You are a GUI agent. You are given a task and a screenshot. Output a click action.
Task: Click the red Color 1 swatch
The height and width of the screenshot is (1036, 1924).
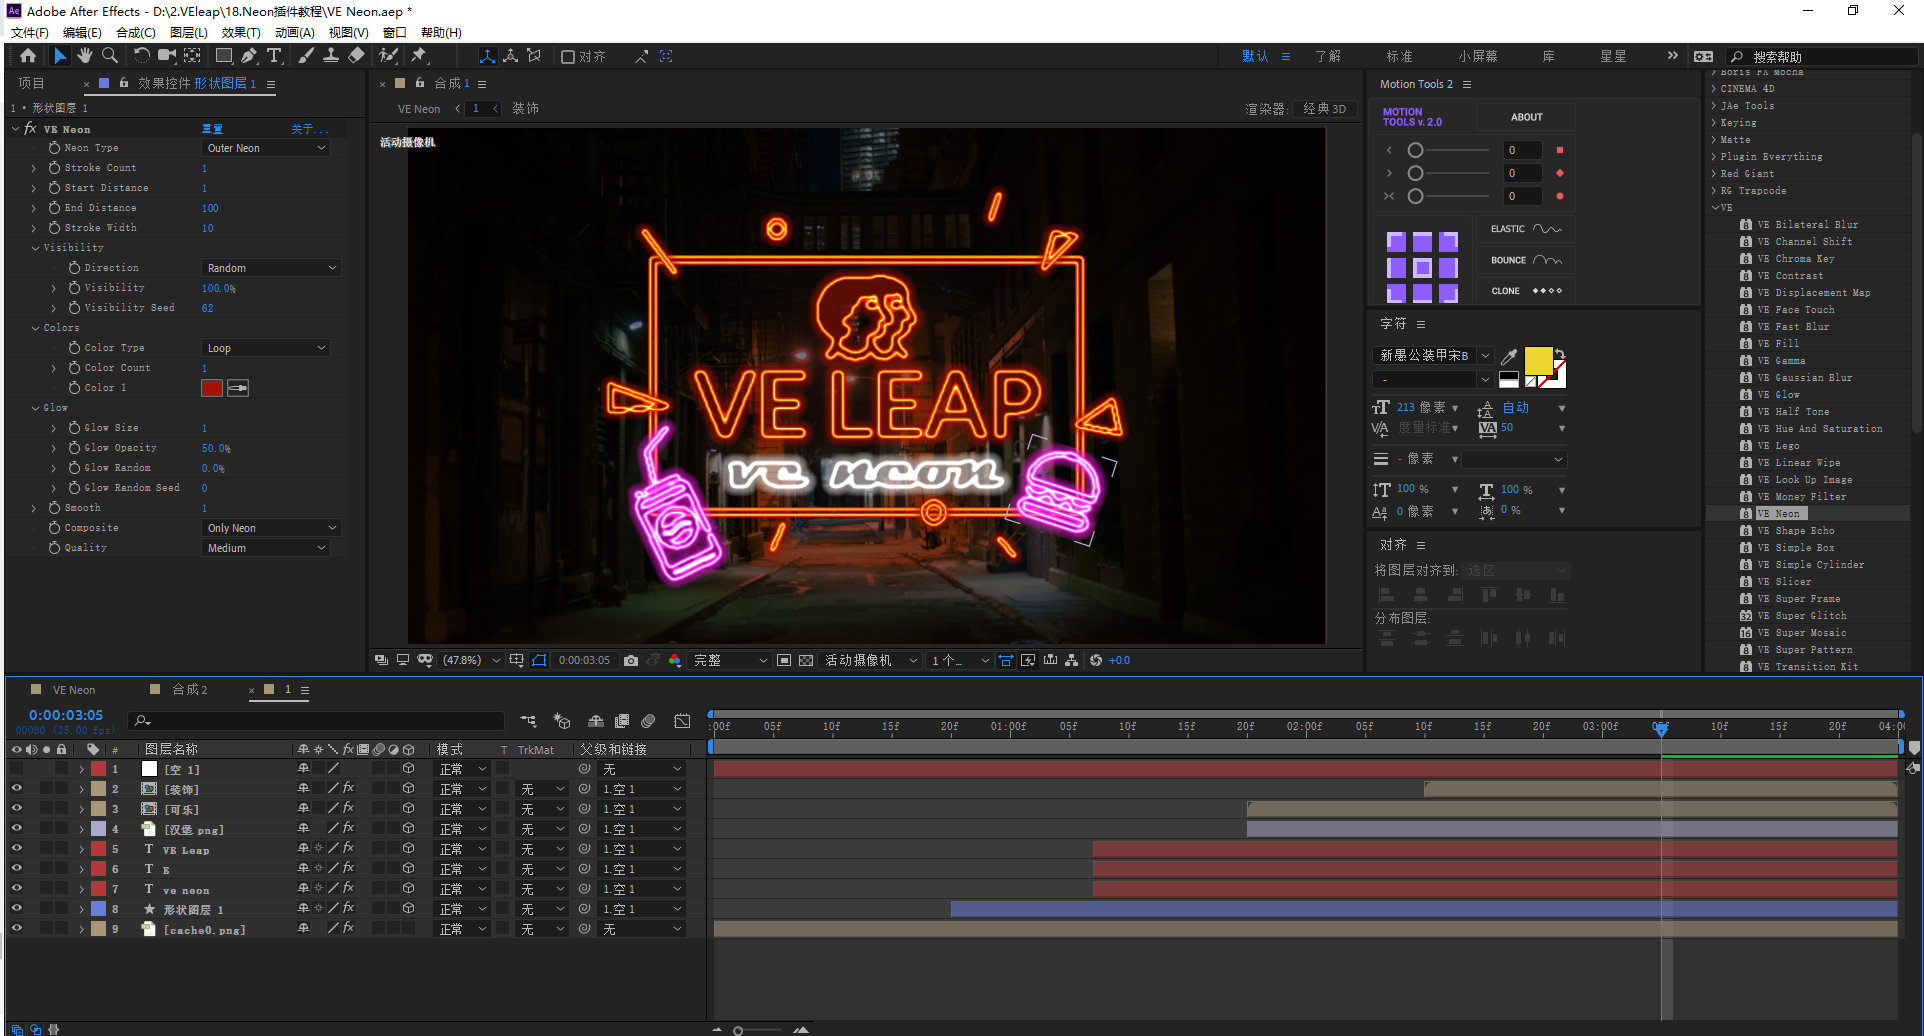(212, 388)
